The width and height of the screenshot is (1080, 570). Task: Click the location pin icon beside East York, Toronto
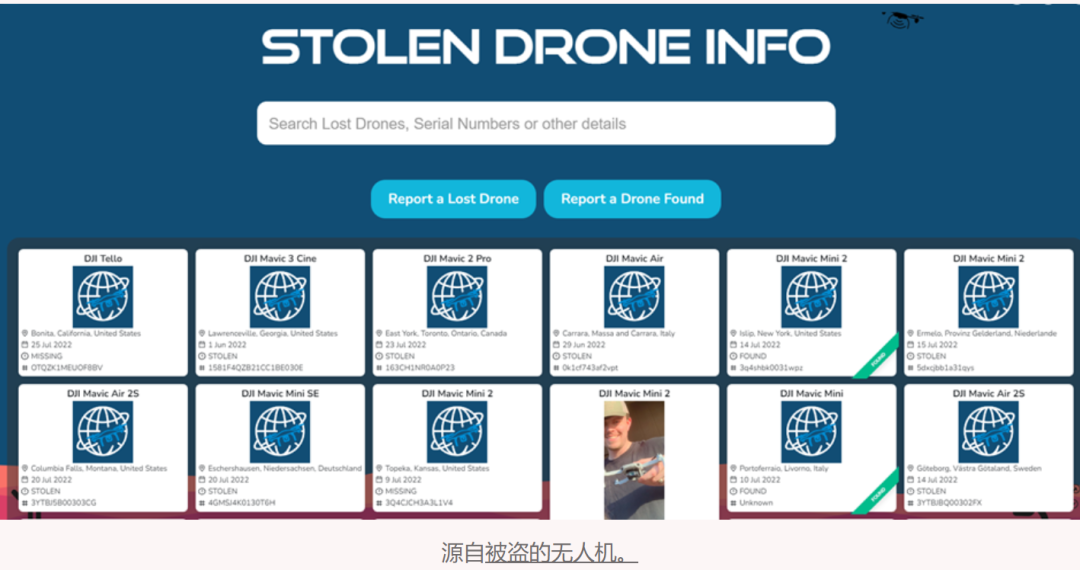point(379,333)
